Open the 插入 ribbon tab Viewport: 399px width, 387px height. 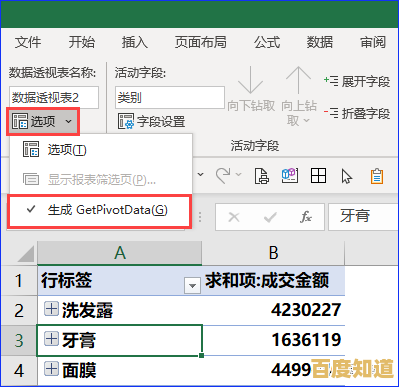point(135,42)
